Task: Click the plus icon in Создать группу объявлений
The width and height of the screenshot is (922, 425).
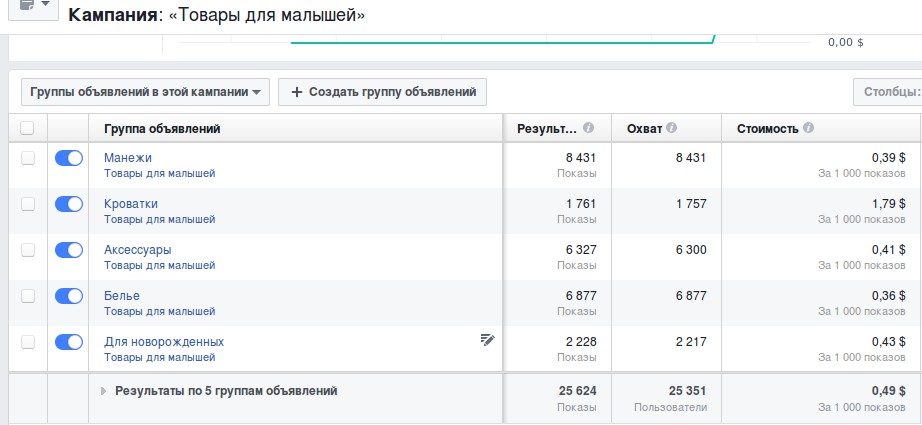Action: (x=296, y=92)
